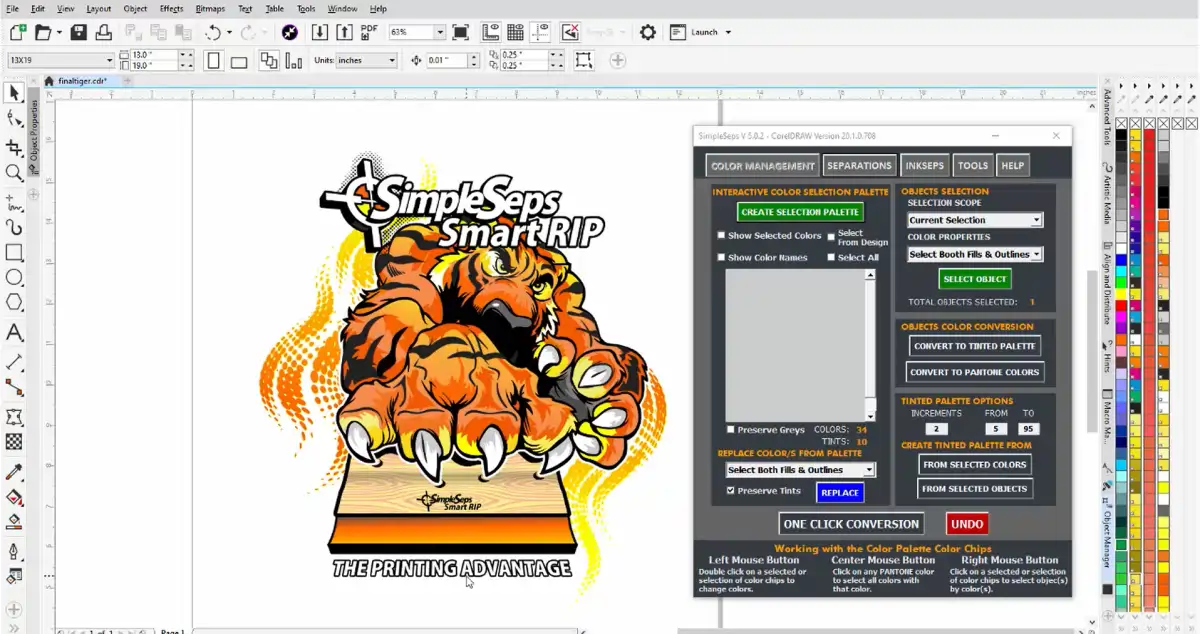This screenshot has height=634, width=1200.
Task: Click the Import icon
Action: tap(319, 32)
